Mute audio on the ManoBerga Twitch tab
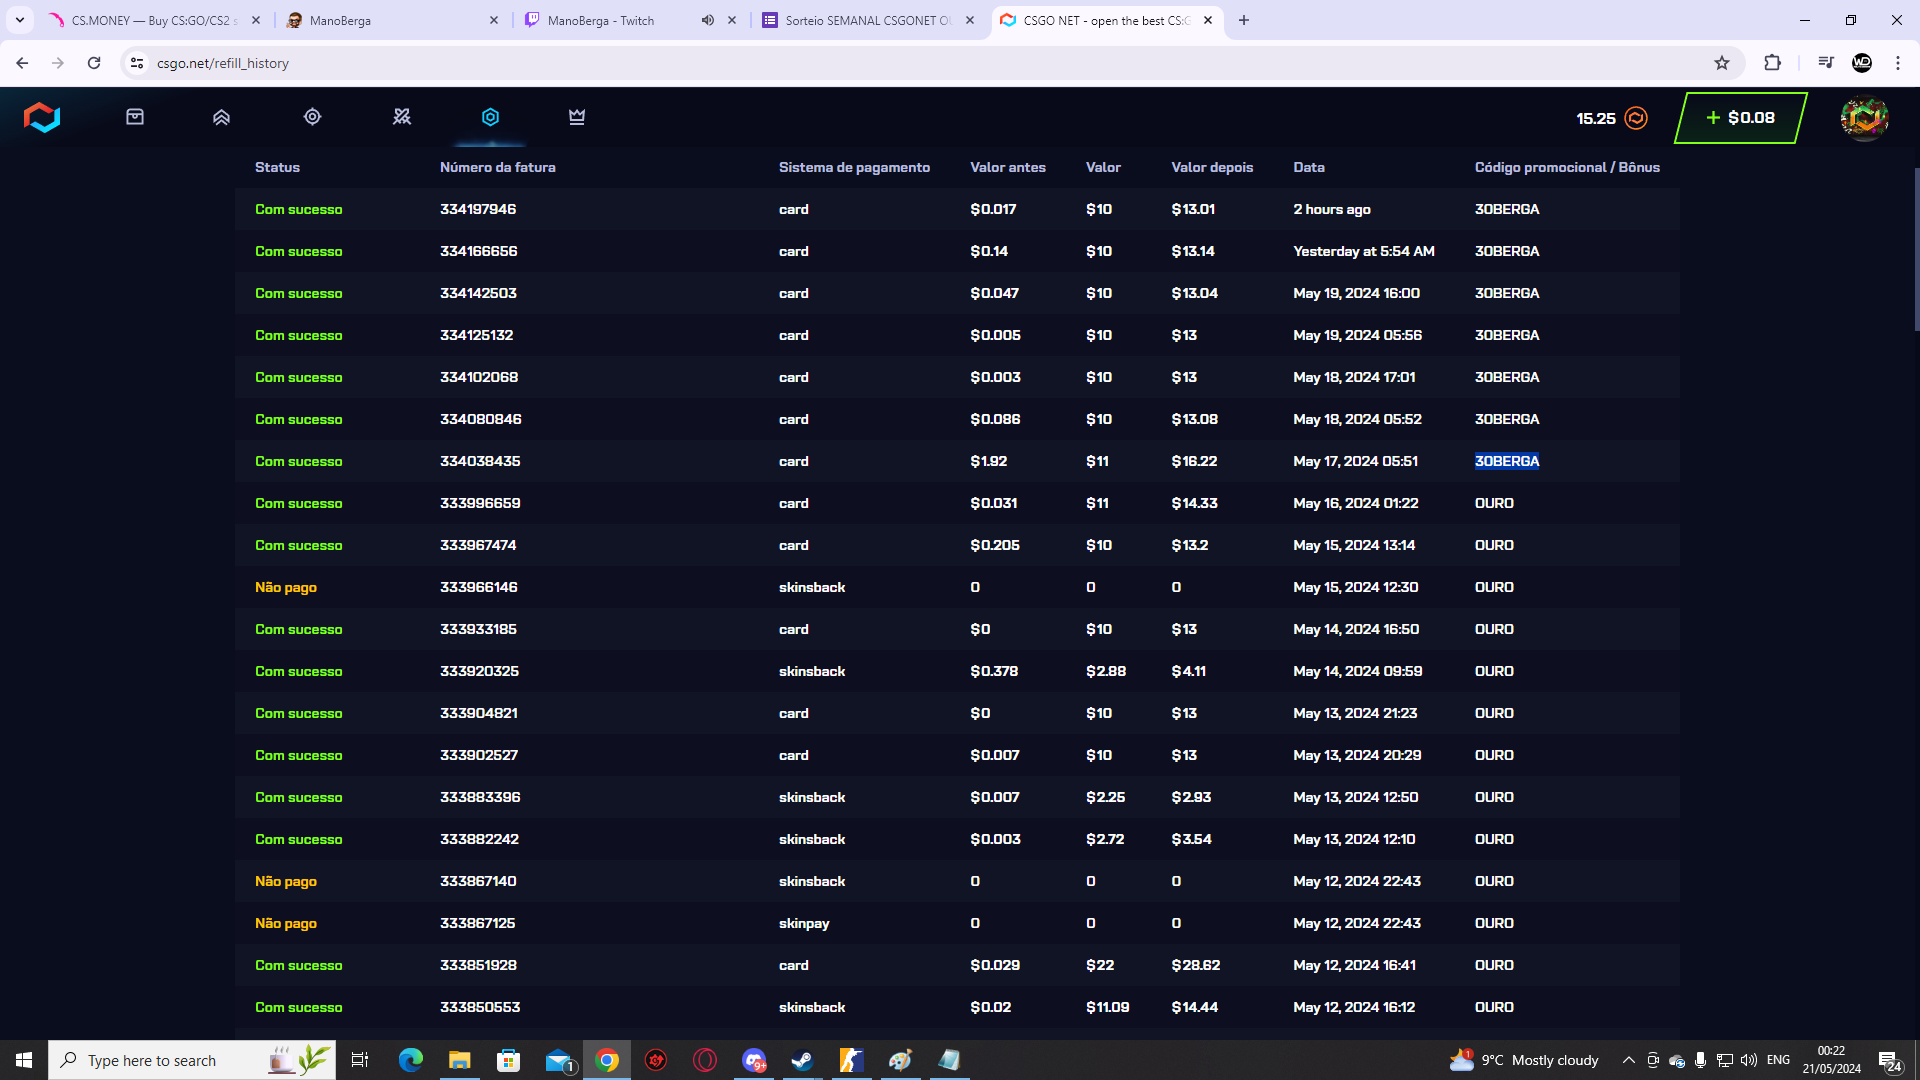 708,20
